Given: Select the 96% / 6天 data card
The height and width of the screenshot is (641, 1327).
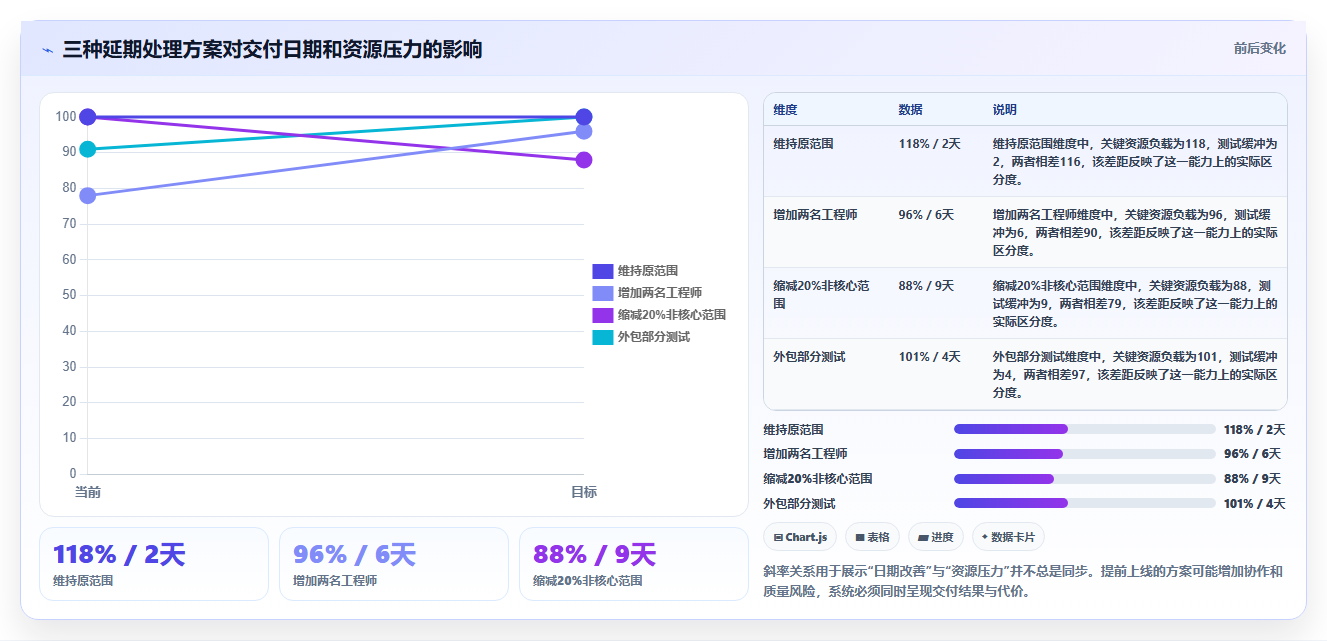Looking at the screenshot, I should pos(394,564).
